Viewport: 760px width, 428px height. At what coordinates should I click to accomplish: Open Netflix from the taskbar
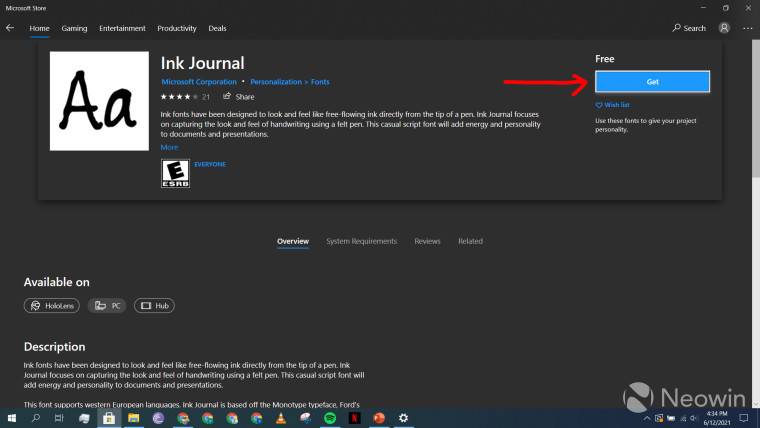pos(354,418)
